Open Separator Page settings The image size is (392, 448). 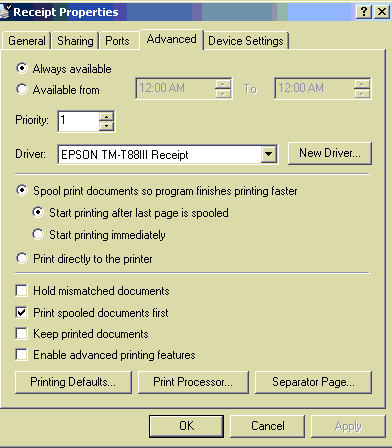click(313, 382)
